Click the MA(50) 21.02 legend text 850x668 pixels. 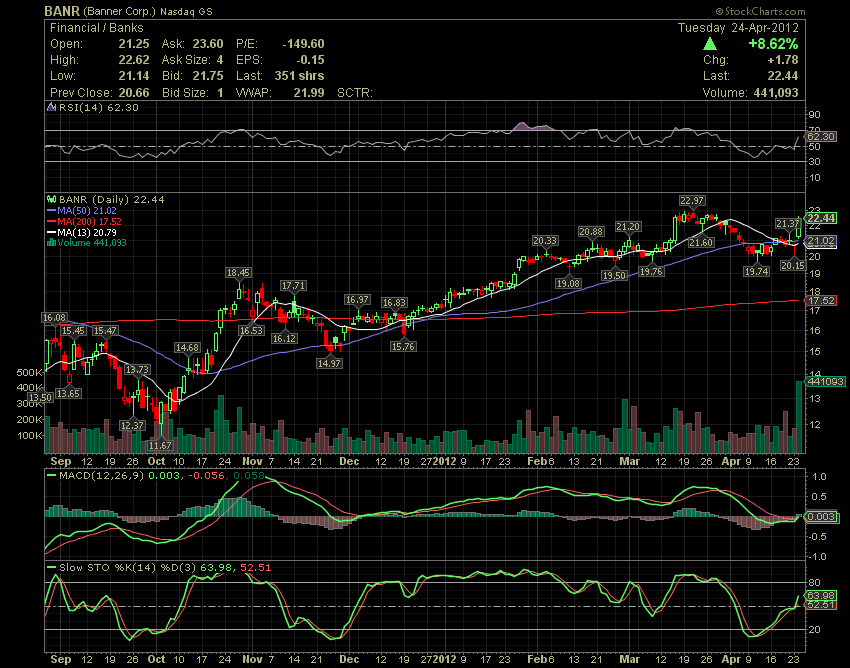pos(87,210)
